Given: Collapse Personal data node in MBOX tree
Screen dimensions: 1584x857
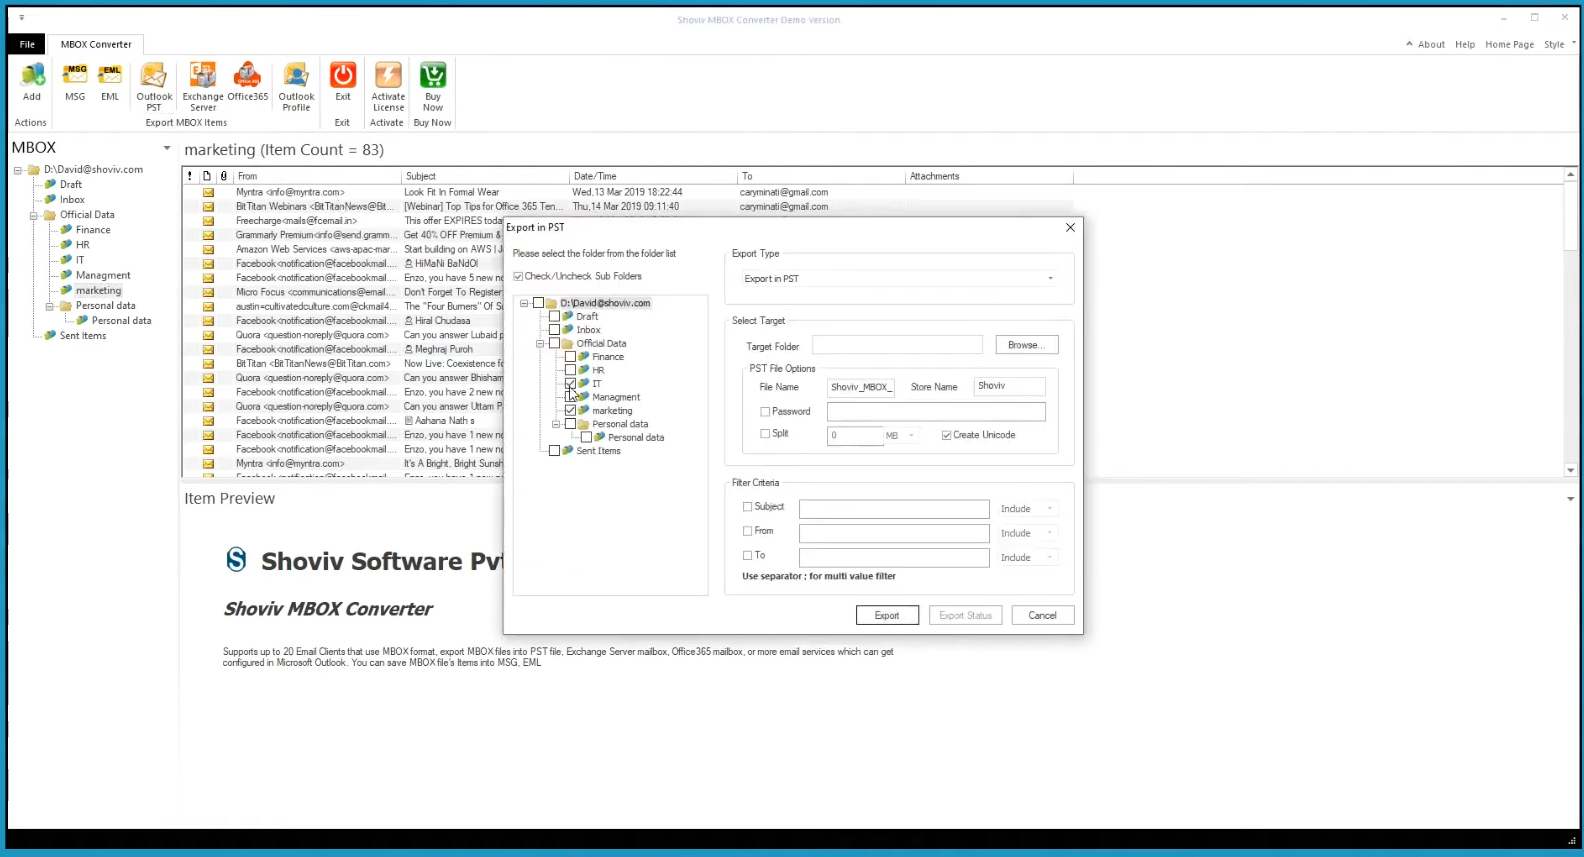Looking at the screenshot, I should [x=50, y=306].
